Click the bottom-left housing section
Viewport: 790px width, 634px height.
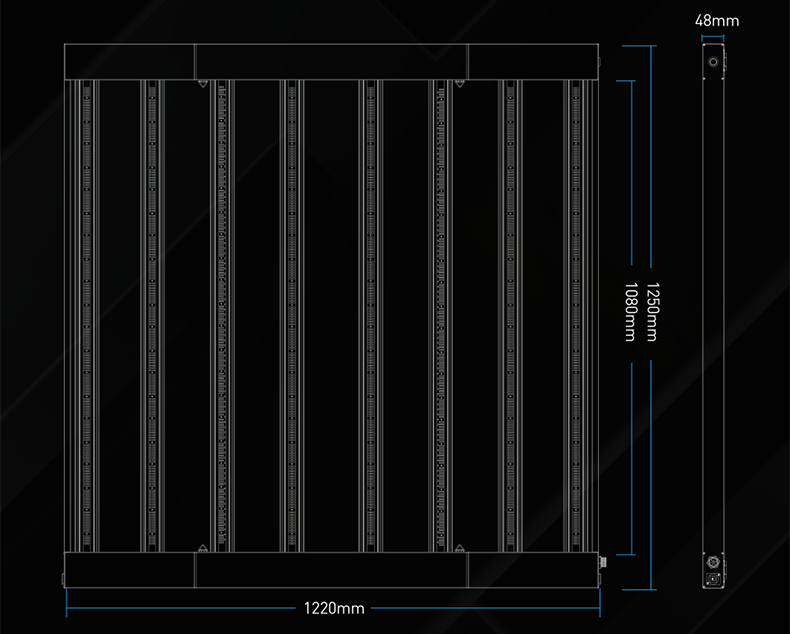click(x=130, y=570)
